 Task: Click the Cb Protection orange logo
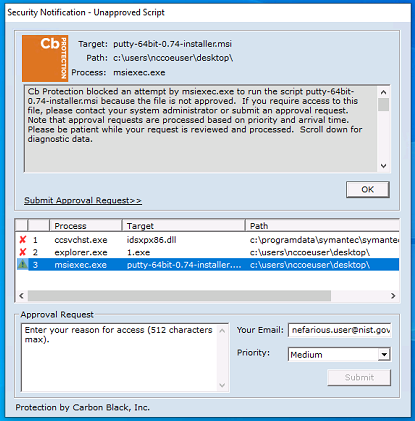click(45, 58)
